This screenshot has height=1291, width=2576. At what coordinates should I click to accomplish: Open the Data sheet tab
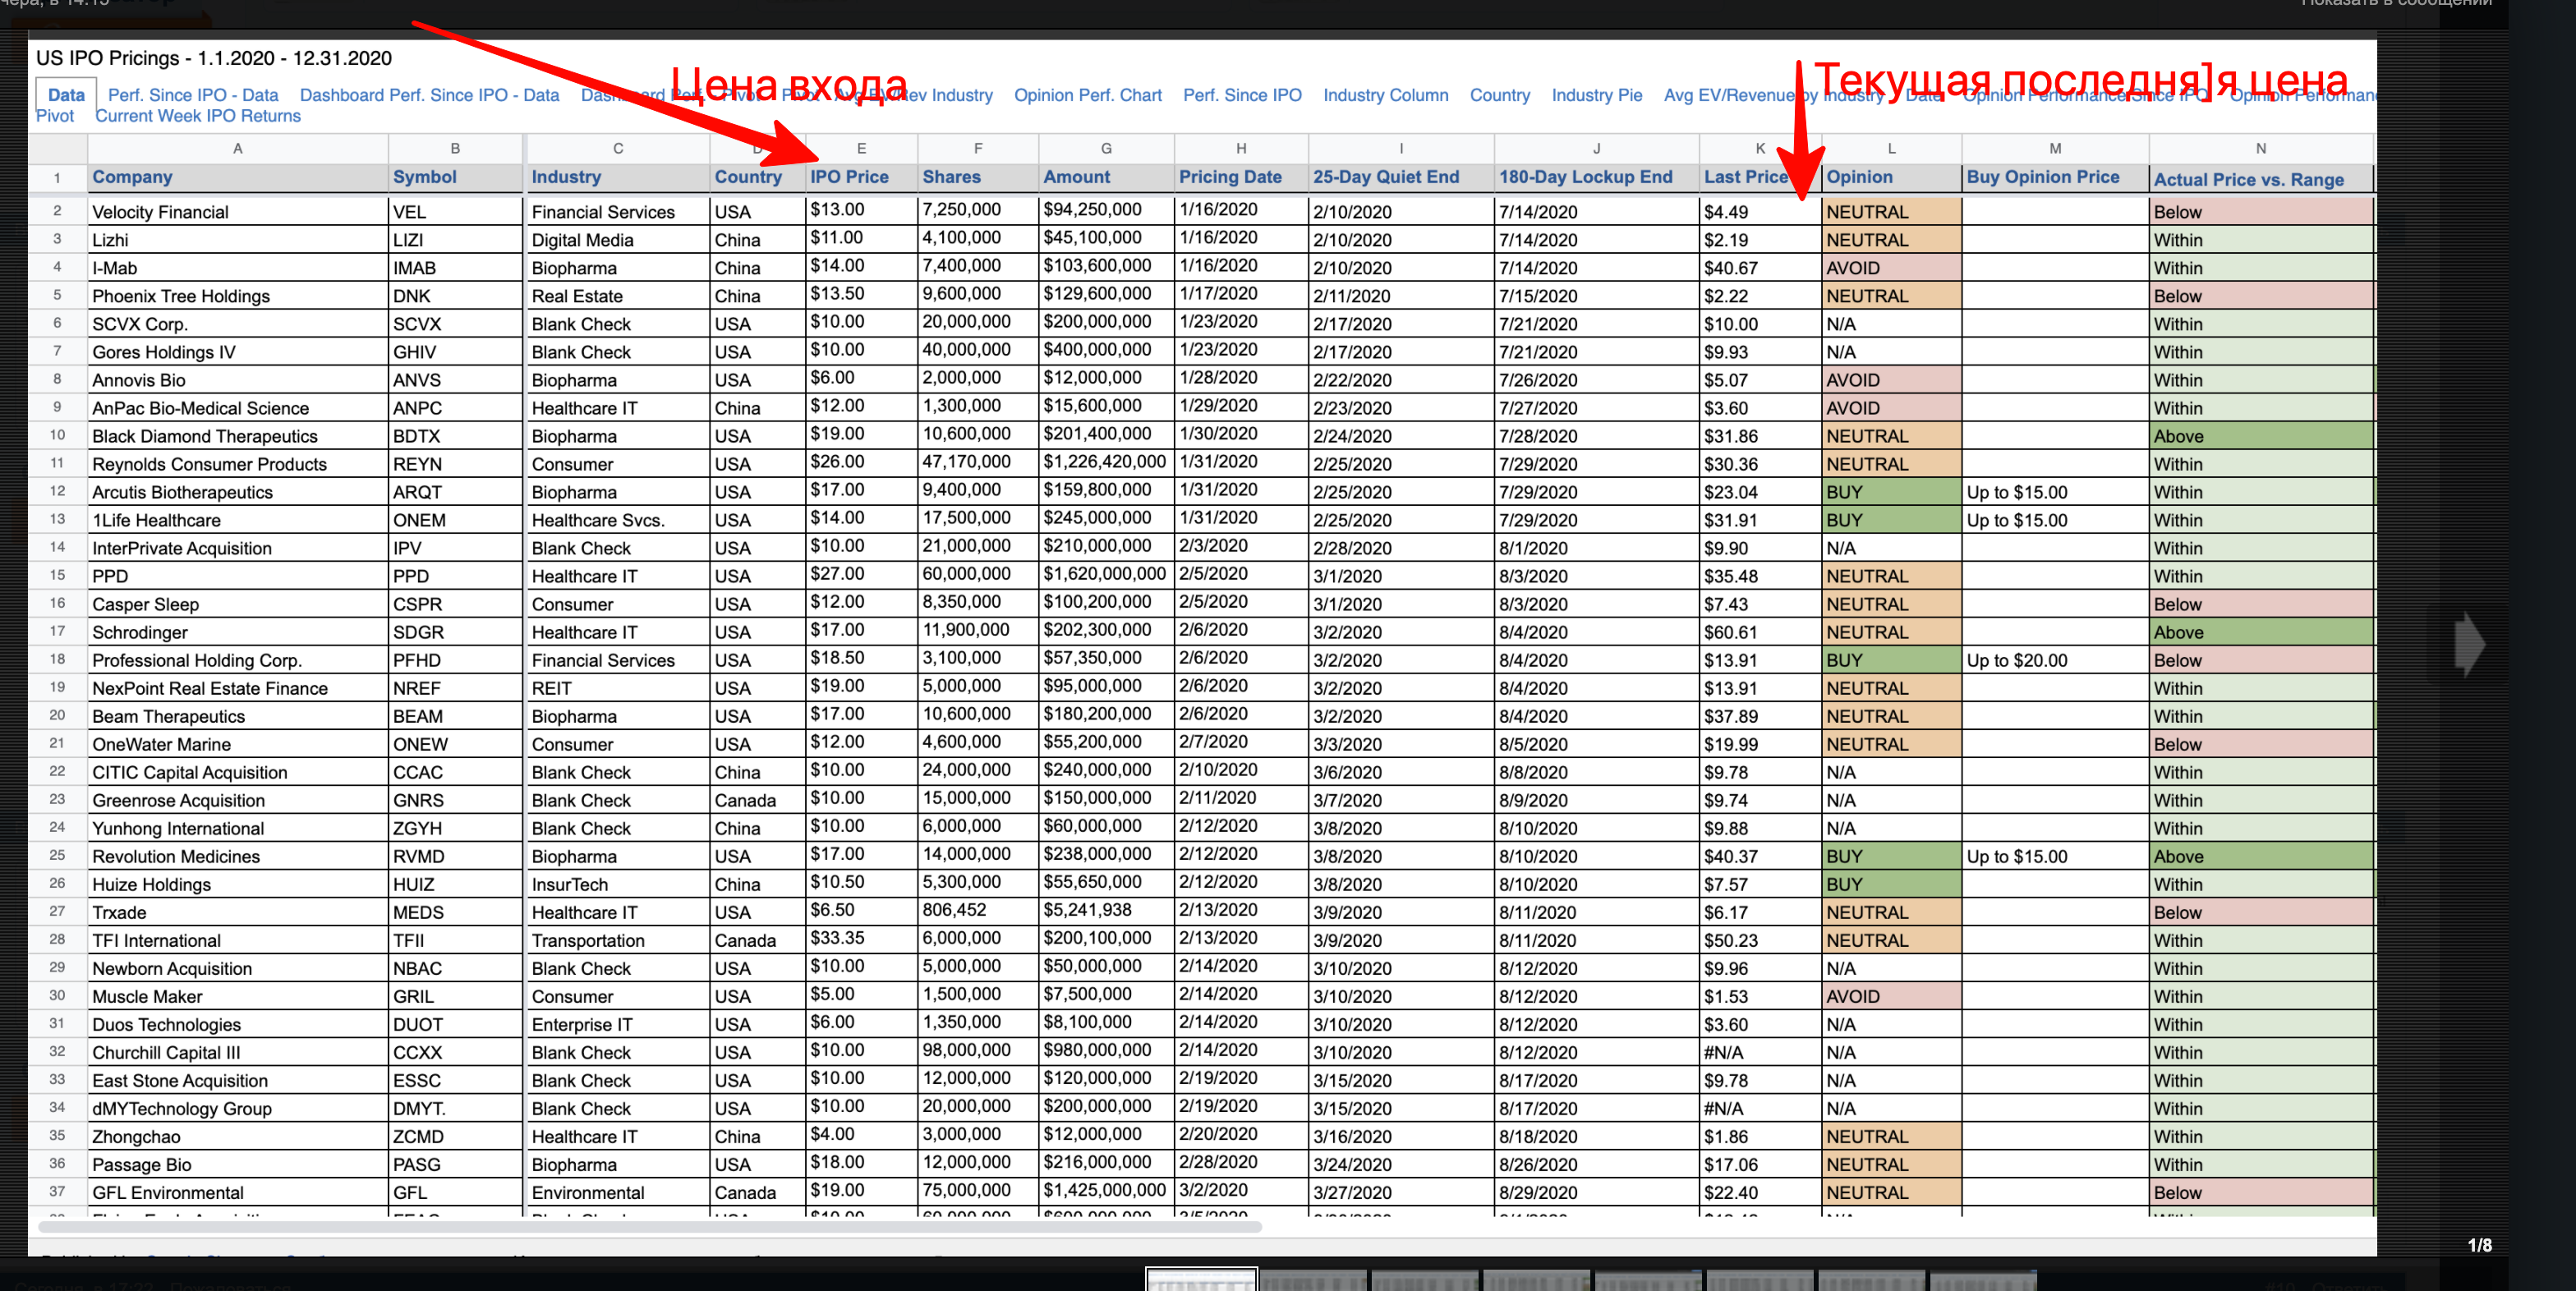pos(66,95)
